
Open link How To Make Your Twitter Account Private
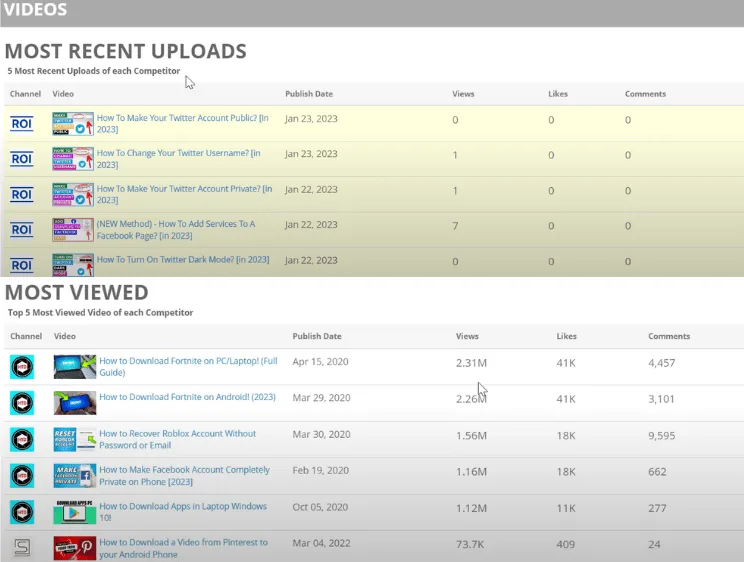point(185,194)
